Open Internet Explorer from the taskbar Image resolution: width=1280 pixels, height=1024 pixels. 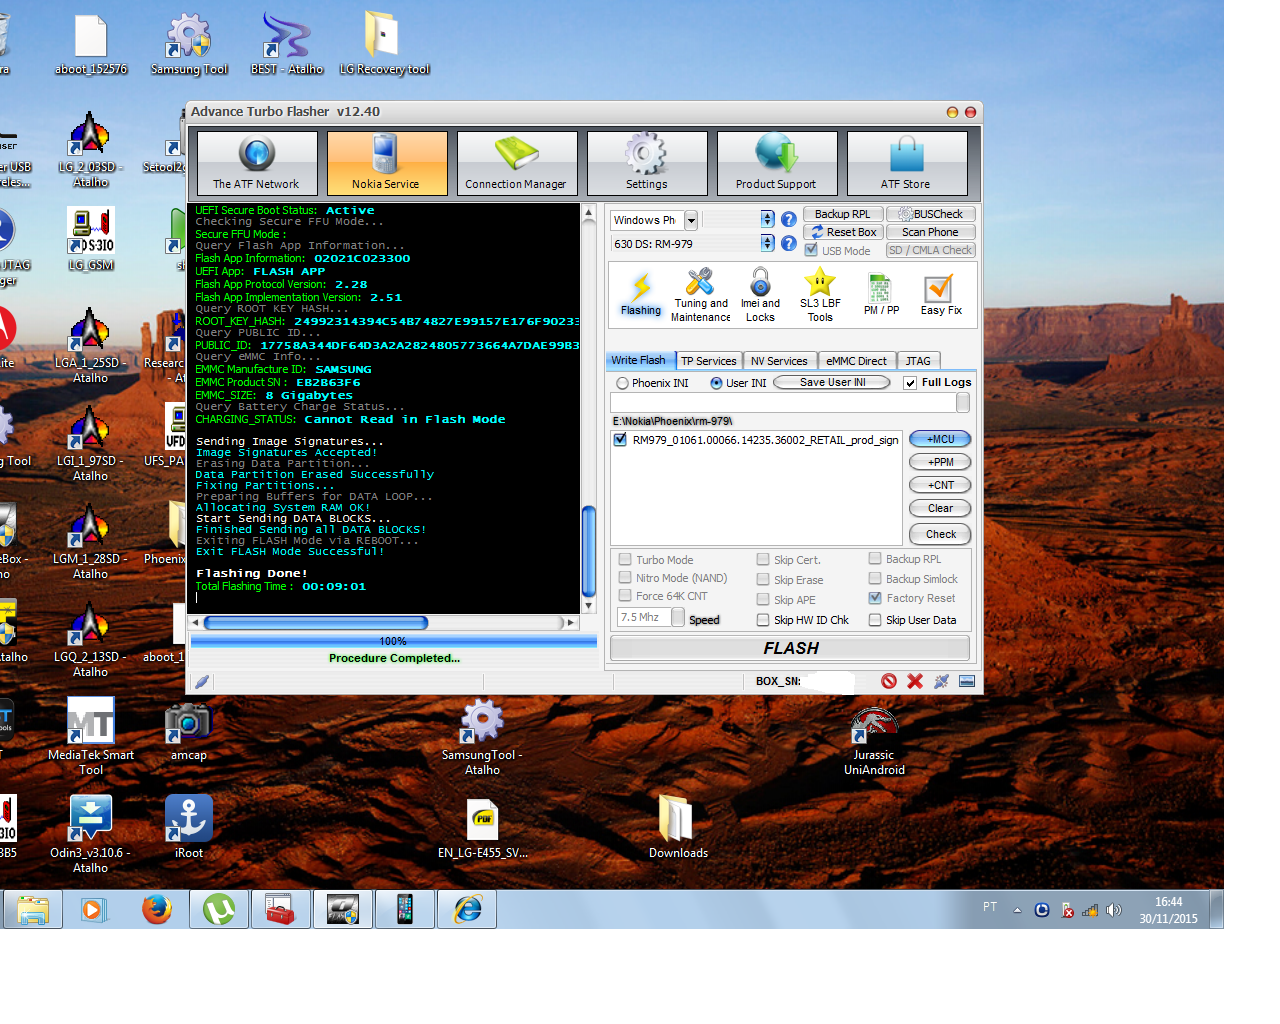[467, 909]
